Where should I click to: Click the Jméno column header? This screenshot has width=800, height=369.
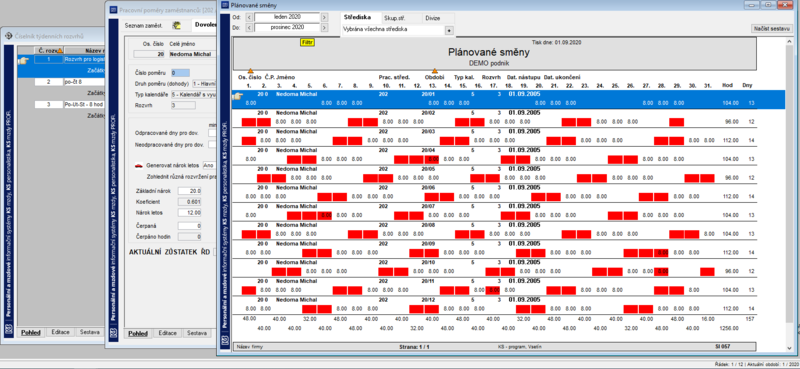coord(285,77)
